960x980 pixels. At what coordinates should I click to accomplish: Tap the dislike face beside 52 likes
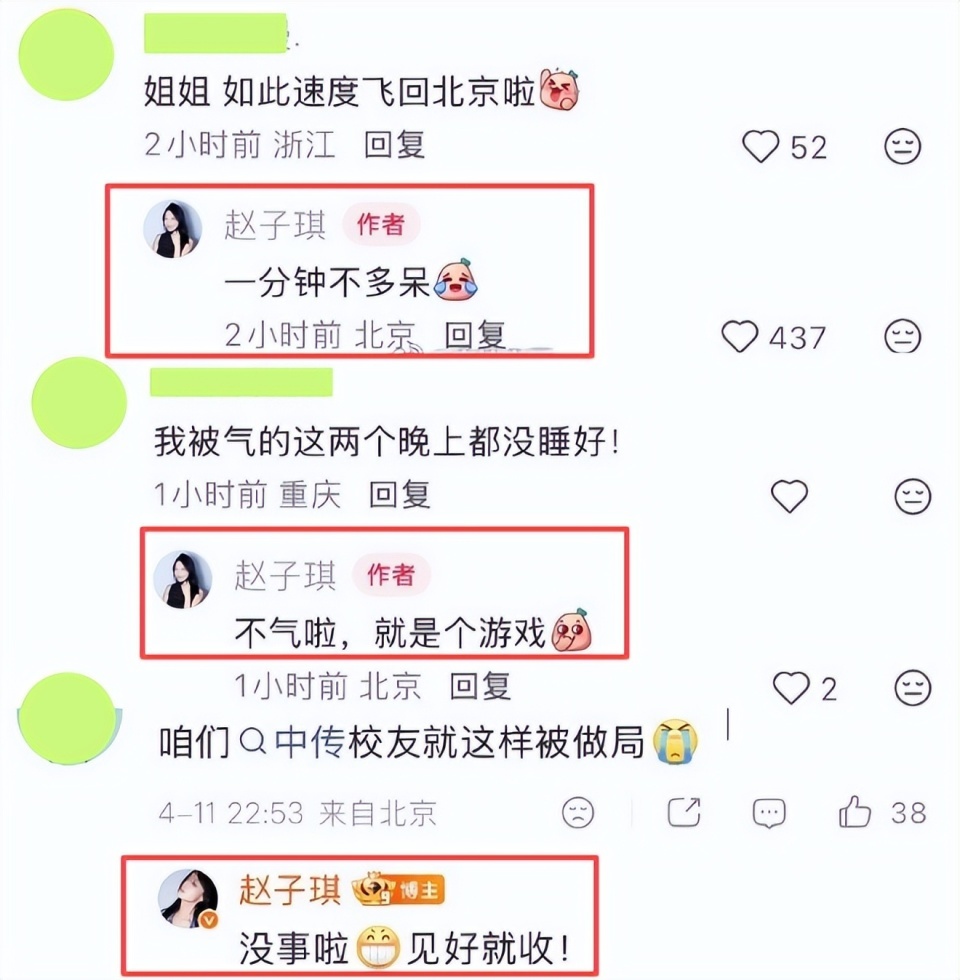(902, 146)
